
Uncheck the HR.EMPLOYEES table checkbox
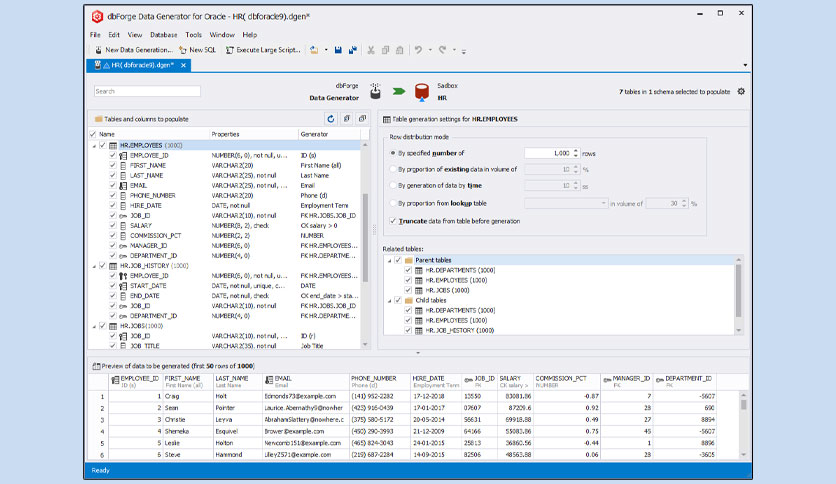pos(103,145)
